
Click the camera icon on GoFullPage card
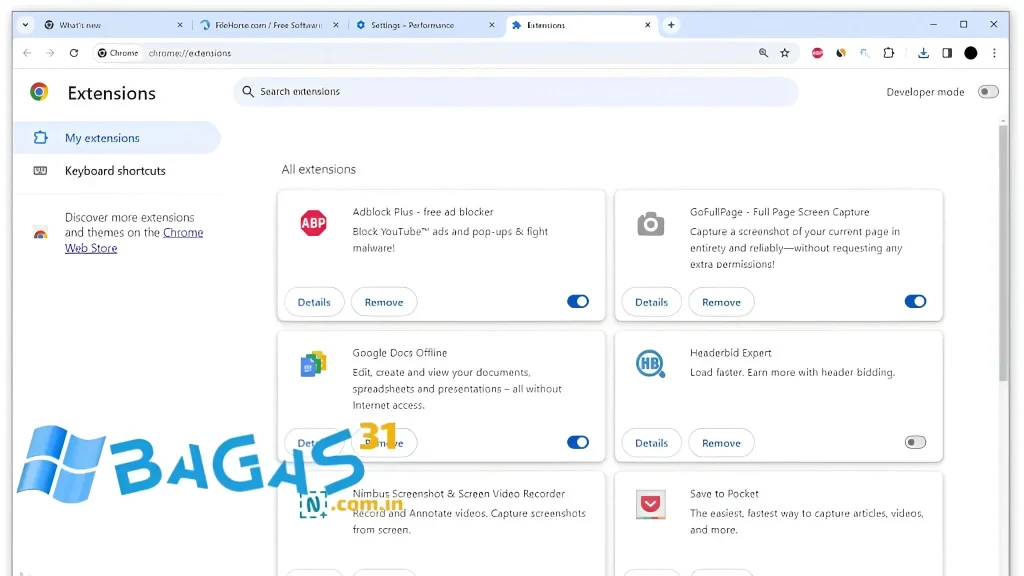point(650,223)
